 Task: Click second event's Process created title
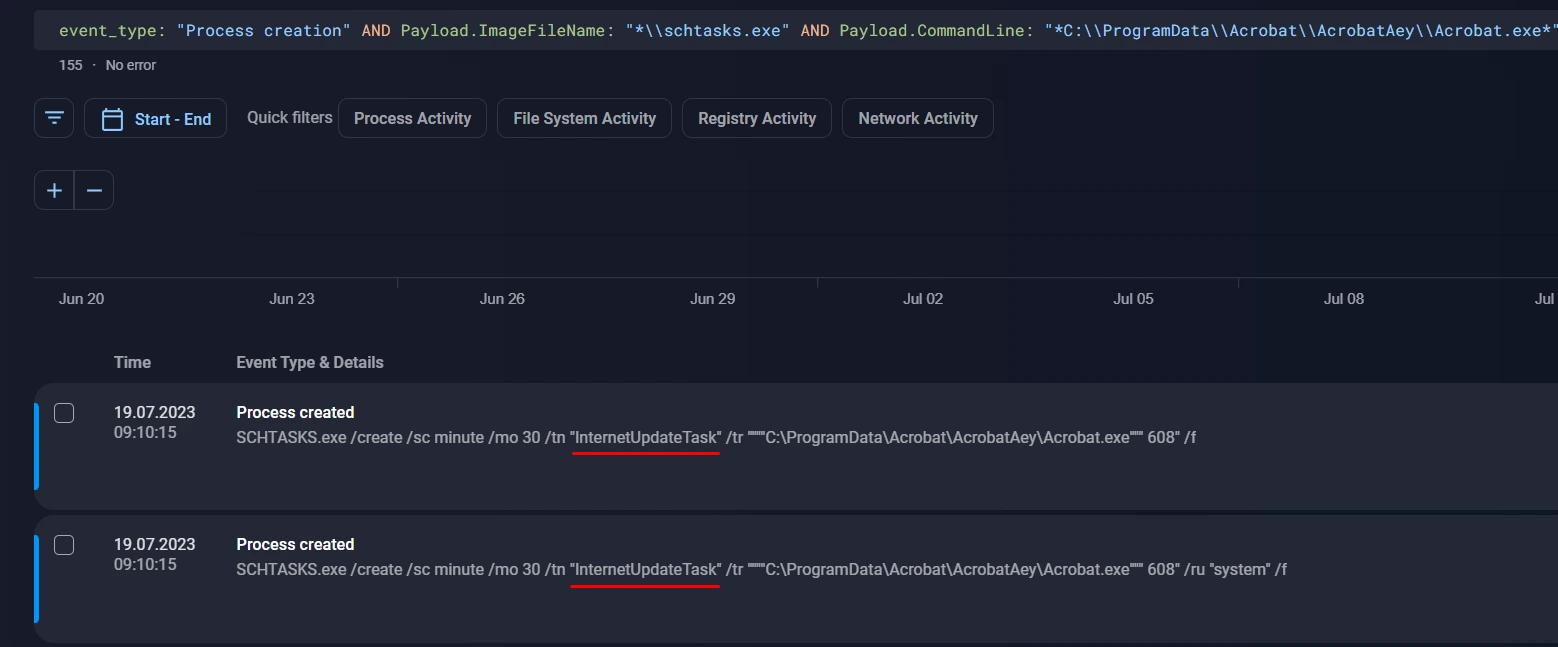click(295, 544)
